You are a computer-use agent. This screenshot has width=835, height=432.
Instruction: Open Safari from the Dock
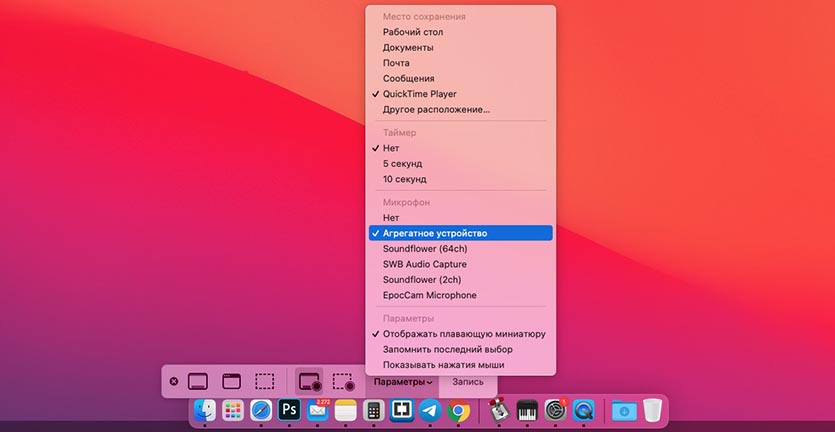261,410
